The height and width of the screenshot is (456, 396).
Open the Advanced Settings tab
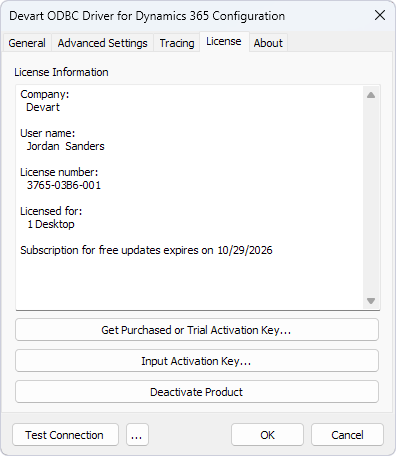102,43
